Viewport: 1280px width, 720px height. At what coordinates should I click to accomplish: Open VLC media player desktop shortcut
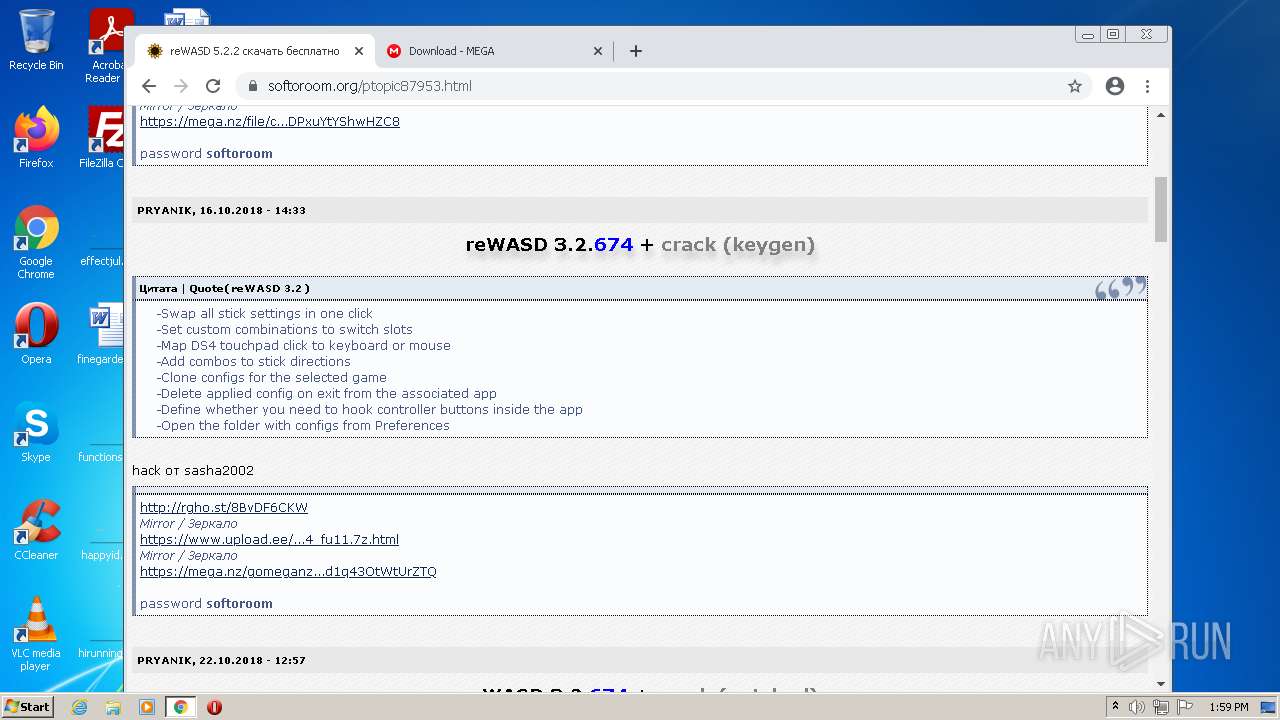(x=36, y=633)
